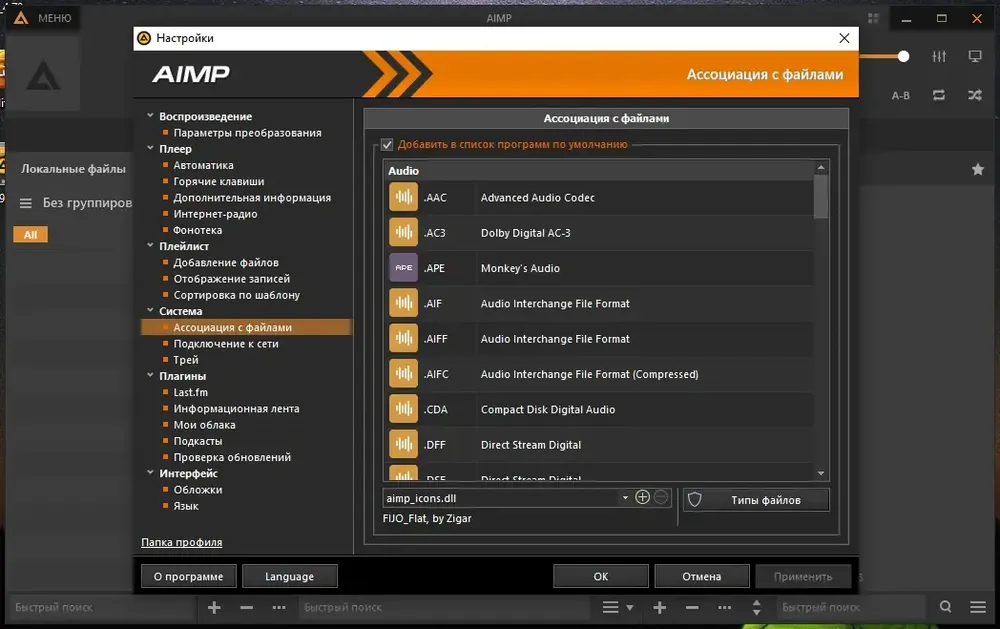Toggle repeat icon in AIMP player
The image size is (1000, 629).
pyautogui.click(x=939, y=95)
